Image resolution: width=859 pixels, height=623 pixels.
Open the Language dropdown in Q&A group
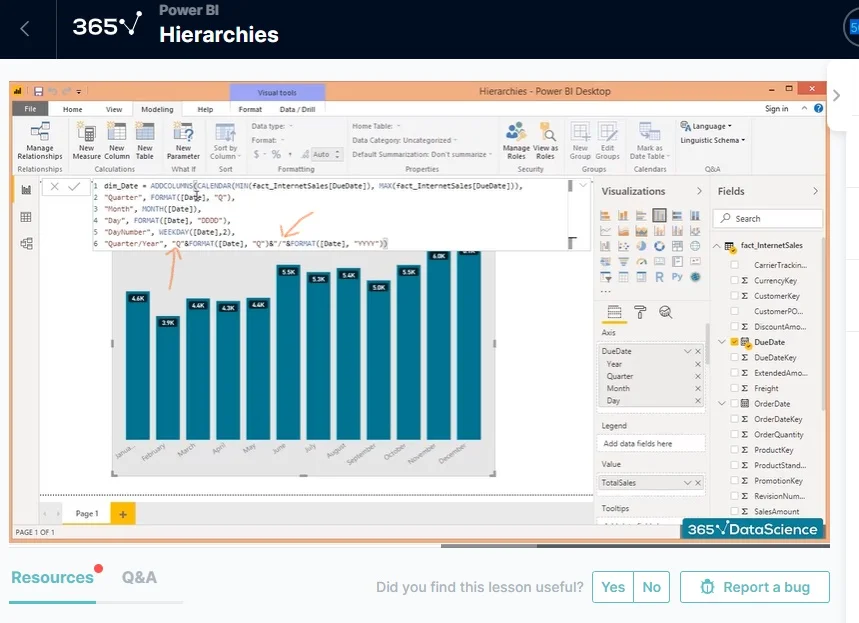[x=706, y=126]
